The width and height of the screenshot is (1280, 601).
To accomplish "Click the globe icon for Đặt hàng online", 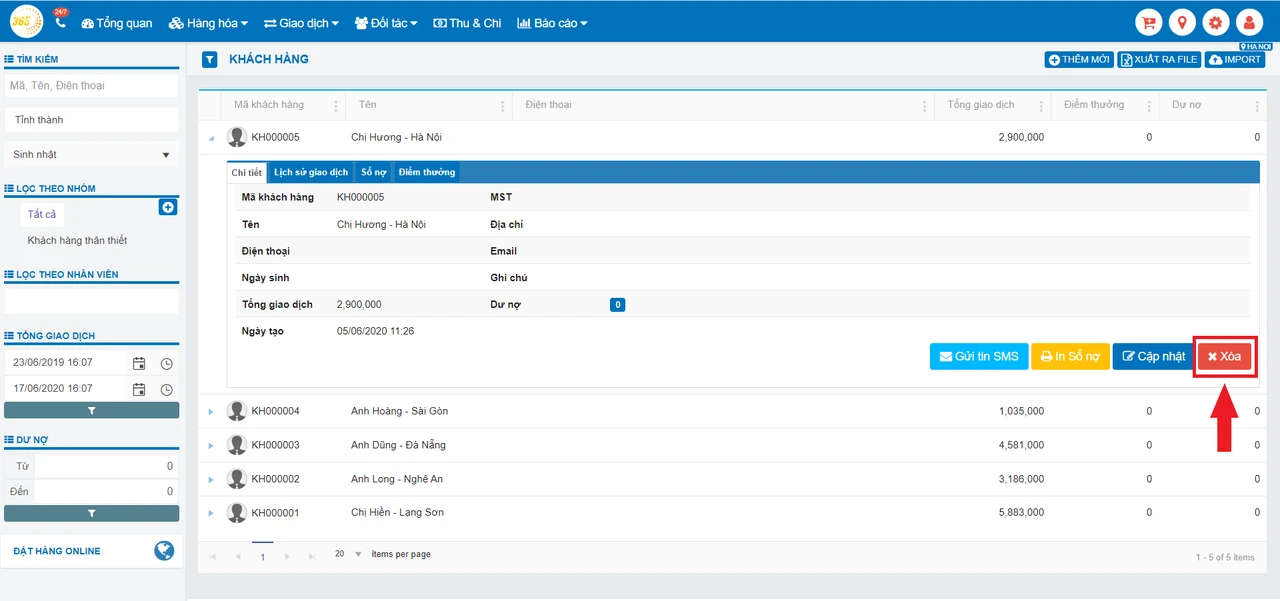I will (x=164, y=550).
